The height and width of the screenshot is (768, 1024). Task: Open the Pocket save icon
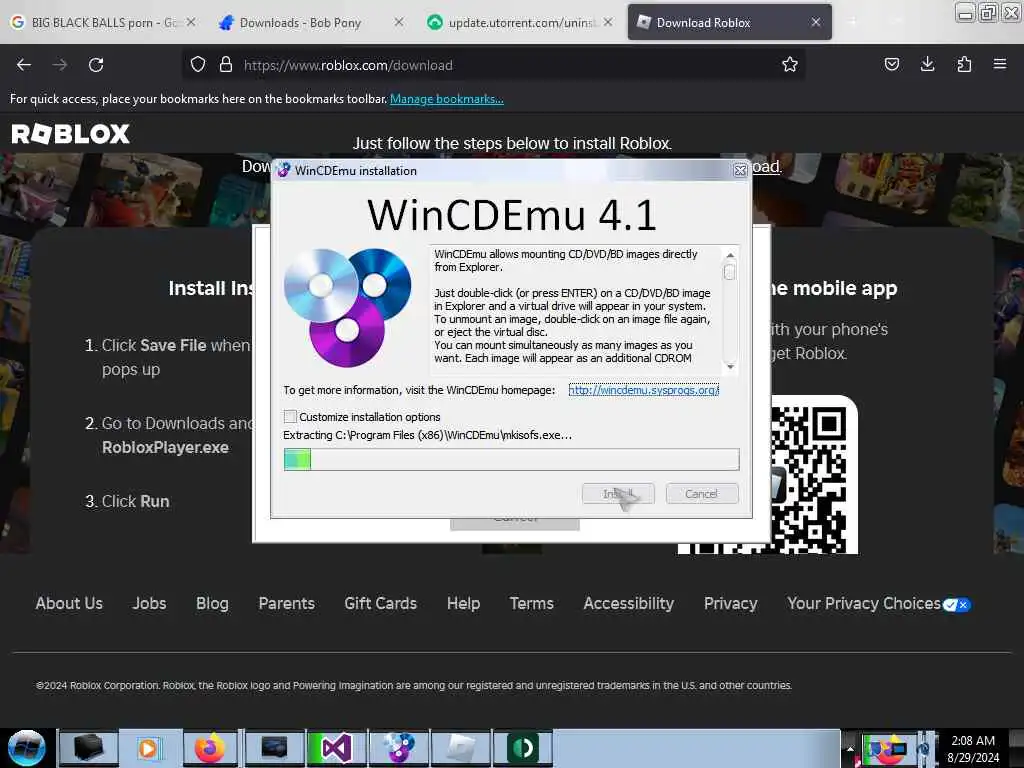[x=891, y=65]
